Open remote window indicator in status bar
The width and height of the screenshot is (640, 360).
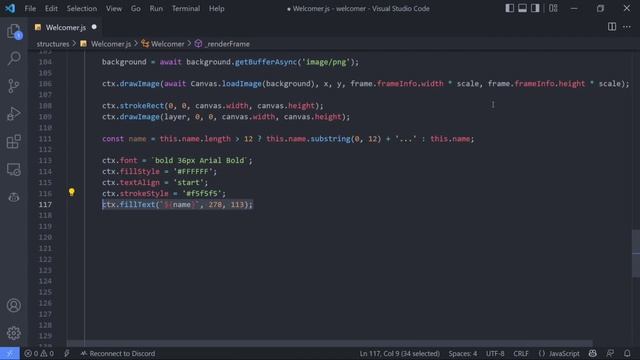(10, 353)
